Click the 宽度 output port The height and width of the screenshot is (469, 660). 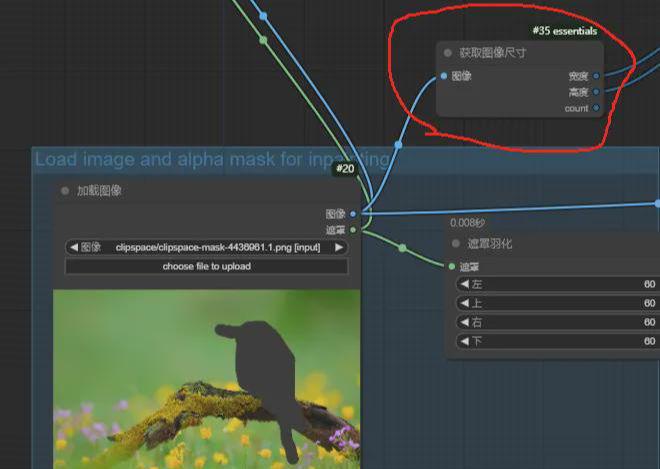[x=596, y=76]
